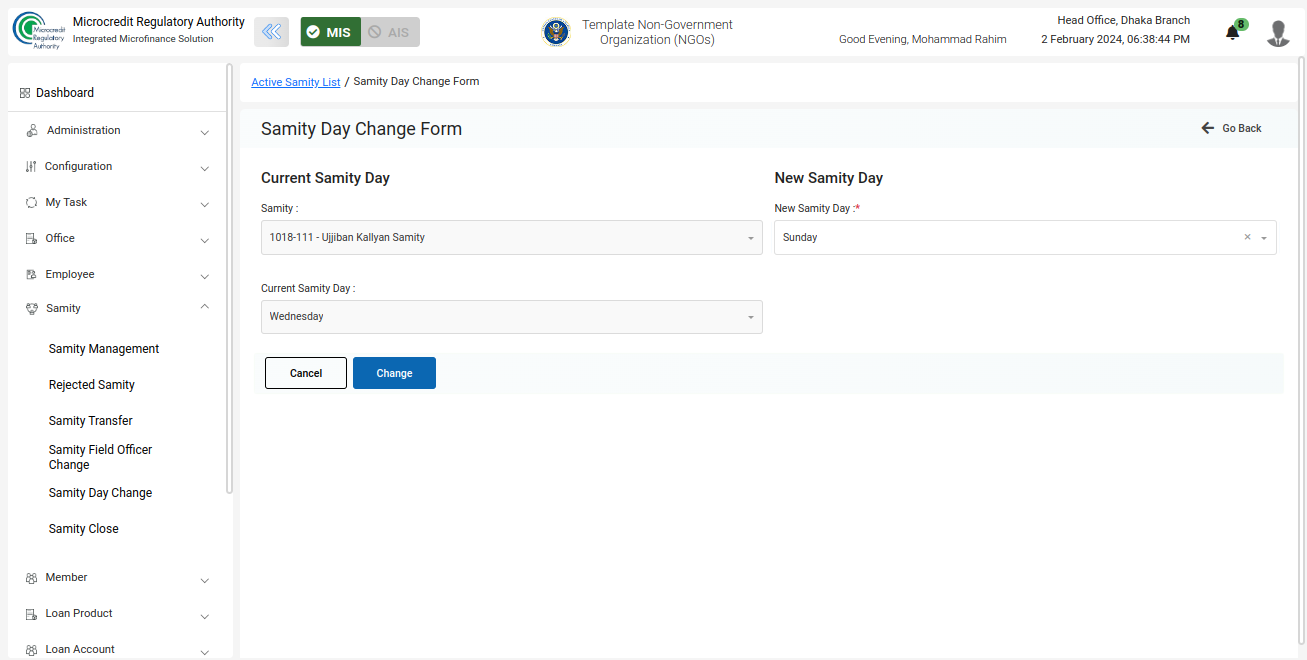Click the Dashboard grid icon
Screen dimensions: 1307x660
coord(25,93)
